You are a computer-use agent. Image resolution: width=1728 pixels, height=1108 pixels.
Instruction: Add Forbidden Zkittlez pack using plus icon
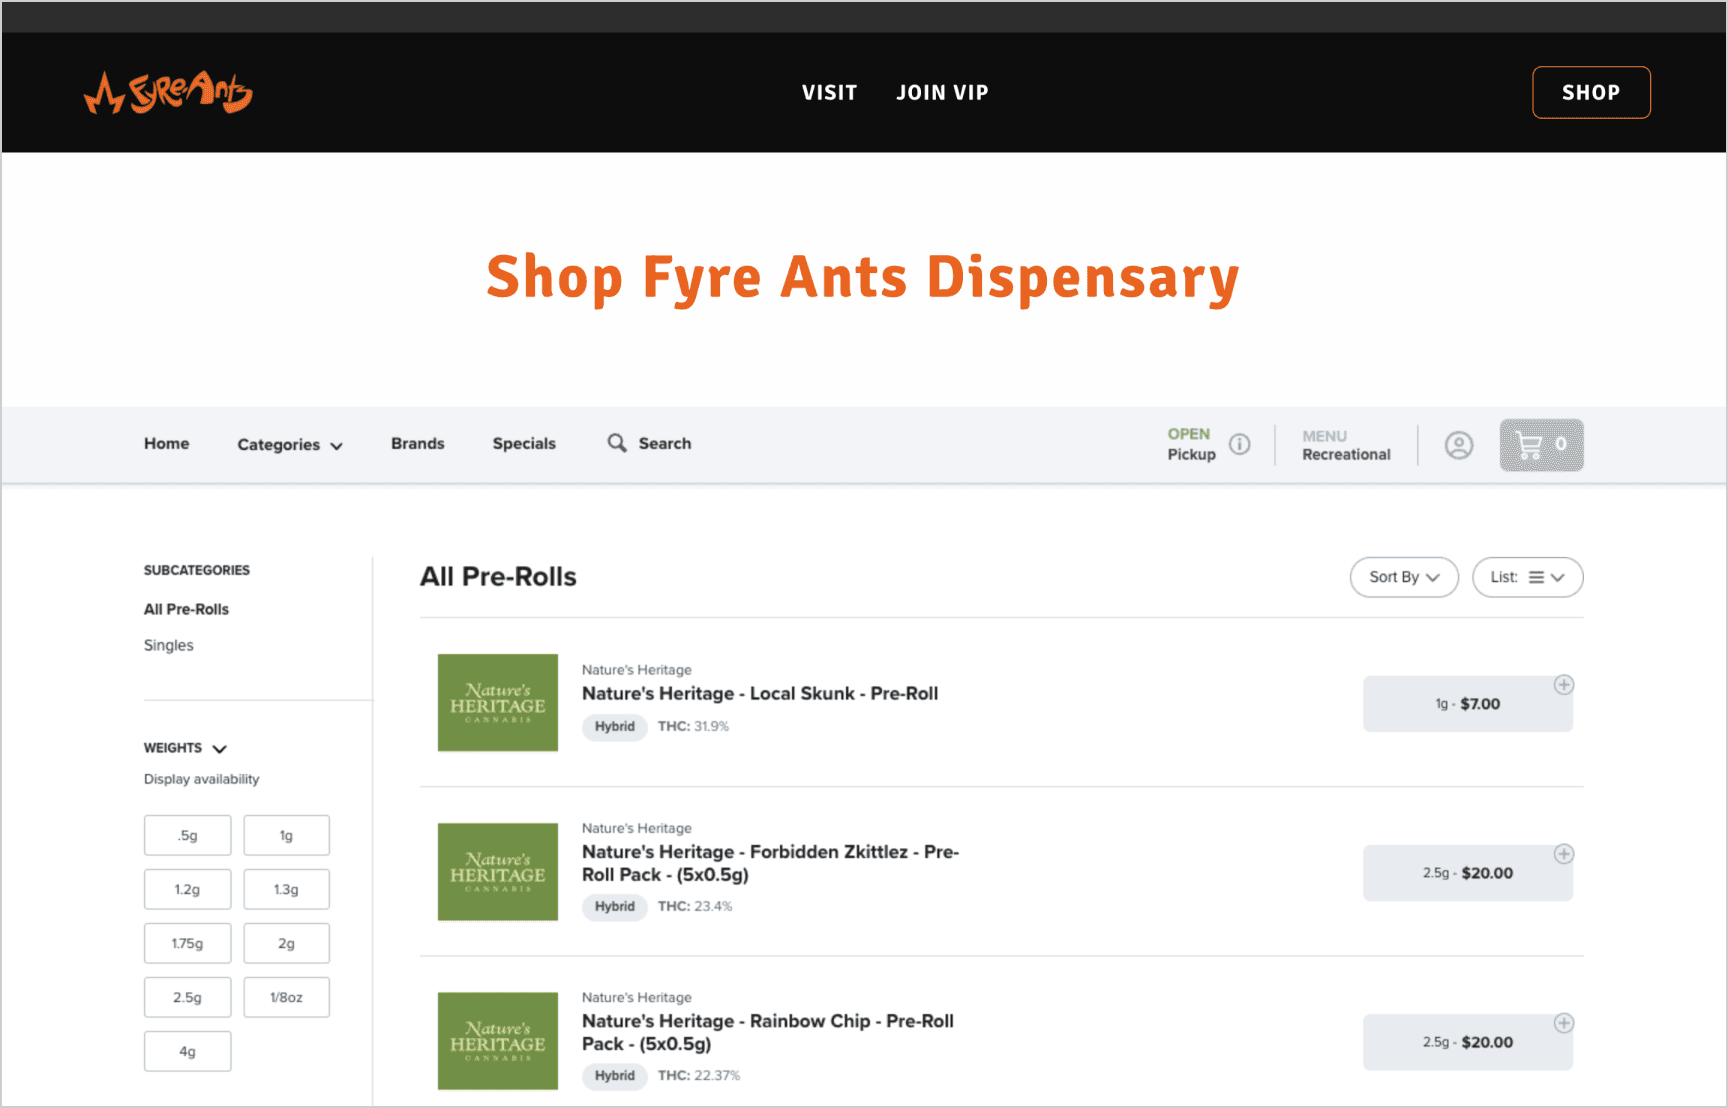(x=1563, y=854)
